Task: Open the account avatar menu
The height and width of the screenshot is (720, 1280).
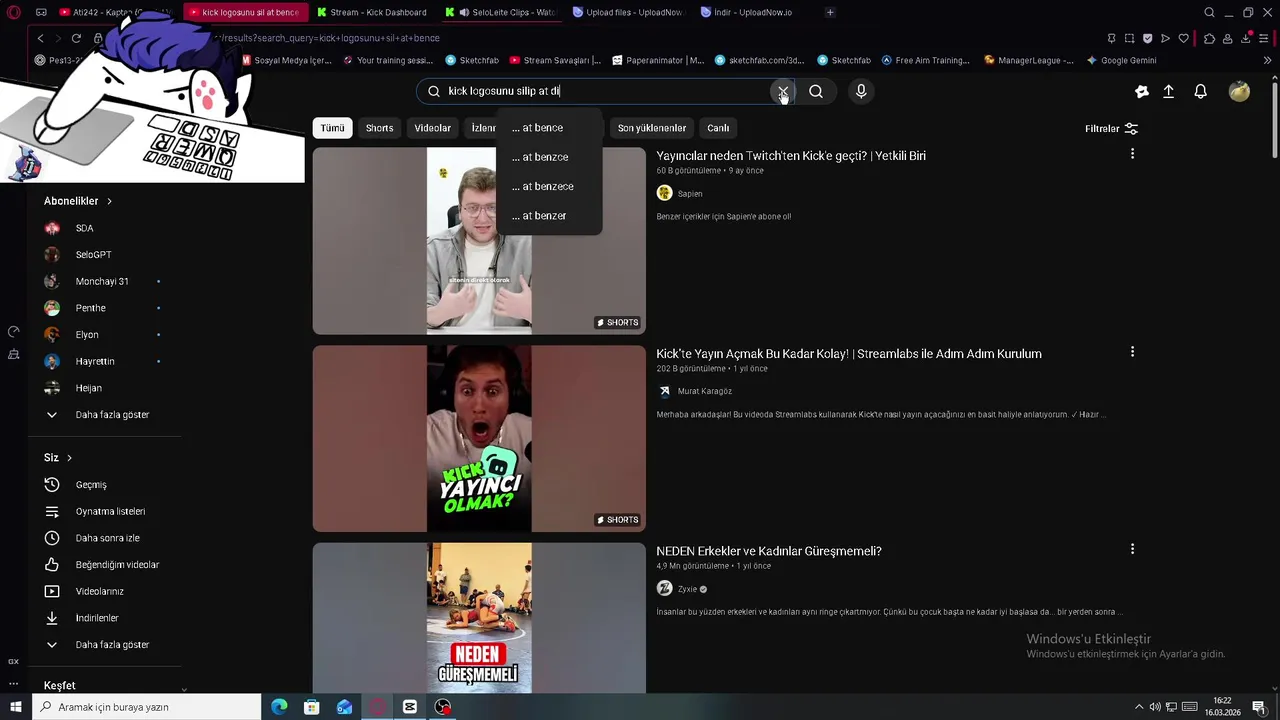Action: pos(1239,91)
